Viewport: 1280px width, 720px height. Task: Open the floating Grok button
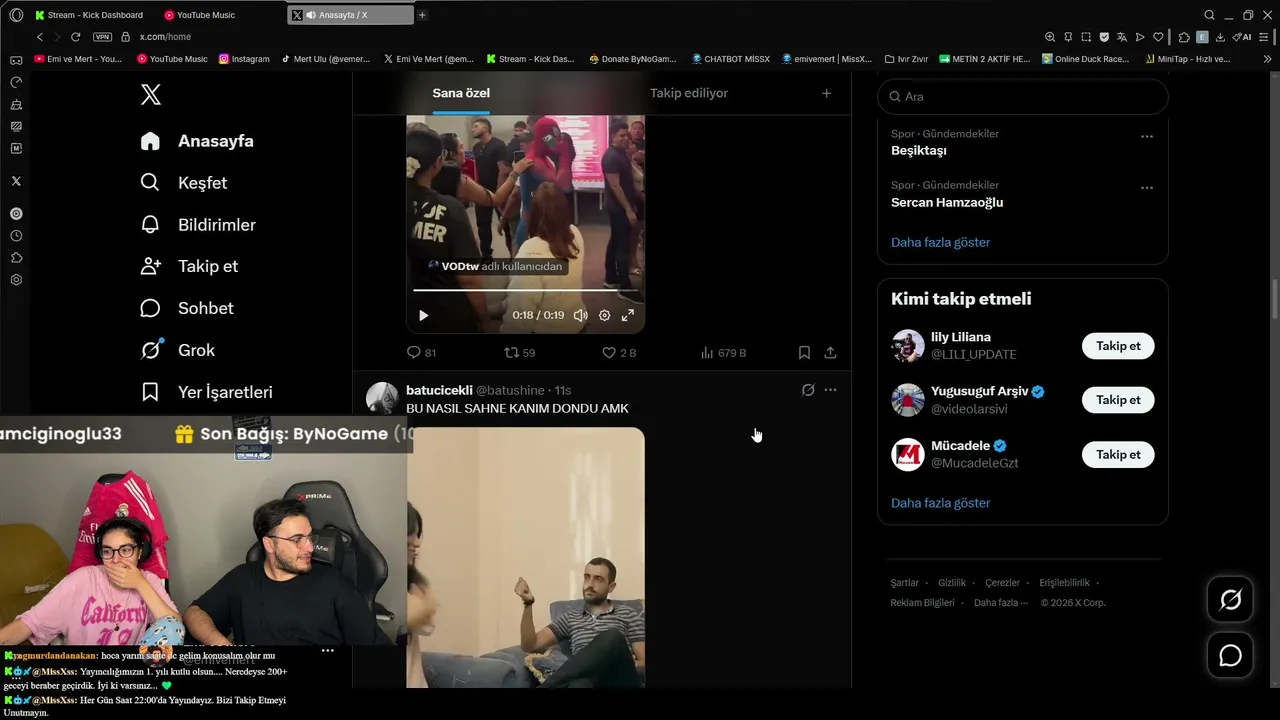(1230, 600)
